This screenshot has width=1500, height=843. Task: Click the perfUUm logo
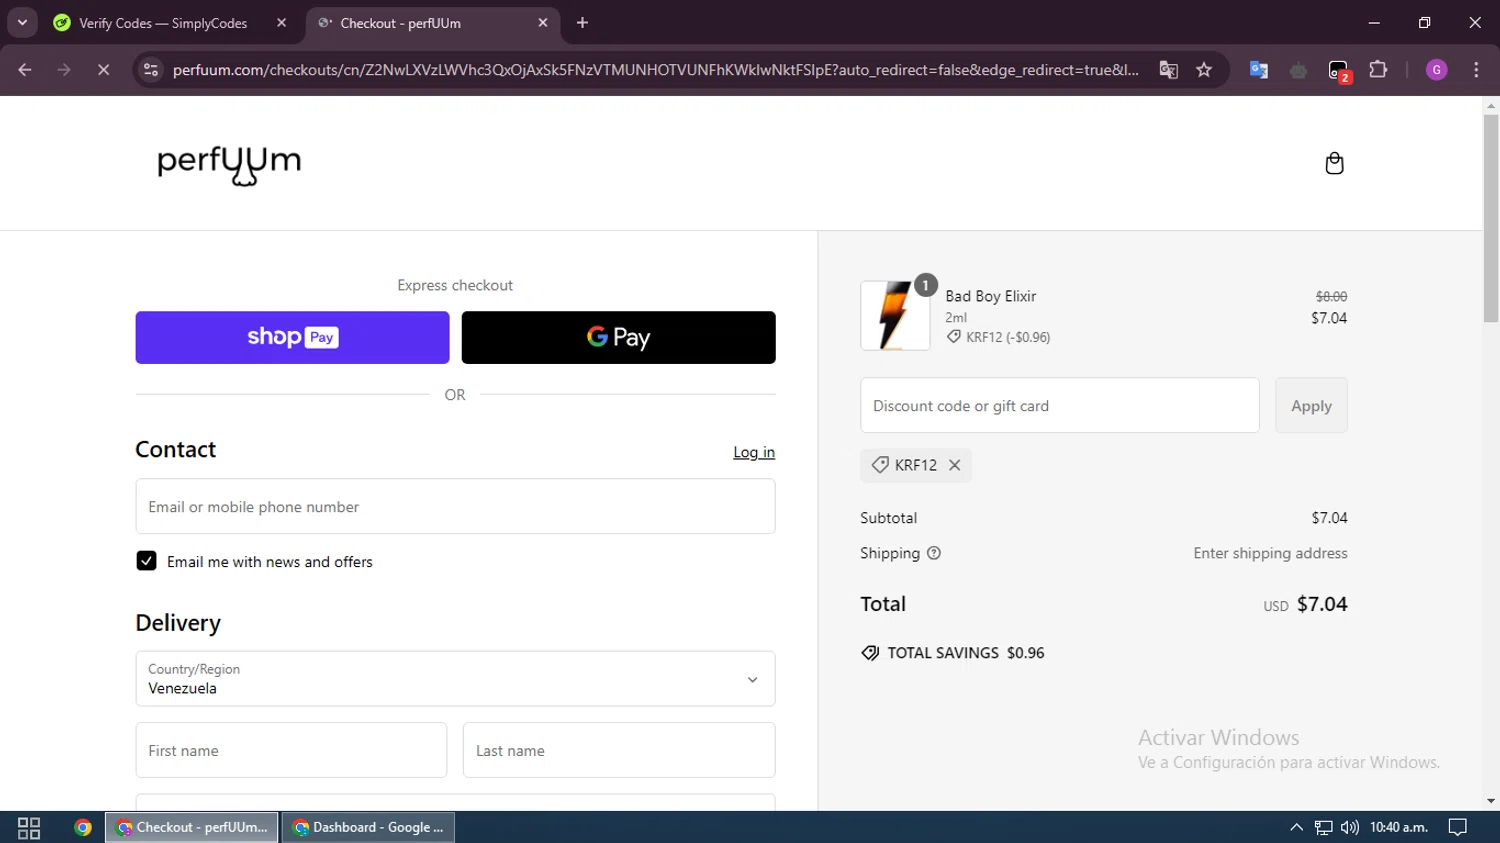tap(229, 165)
